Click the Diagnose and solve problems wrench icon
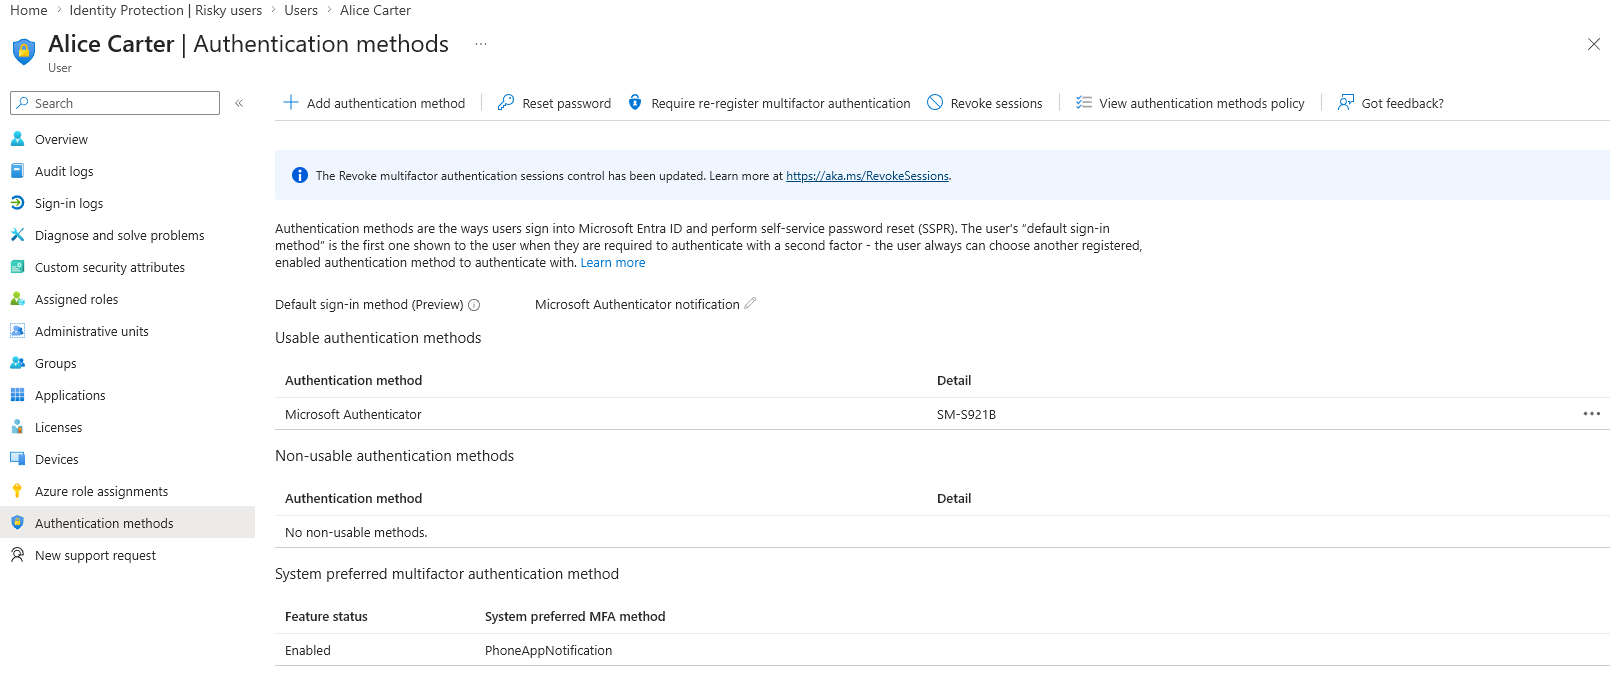The width and height of the screenshot is (1621, 693). [x=17, y=235]
